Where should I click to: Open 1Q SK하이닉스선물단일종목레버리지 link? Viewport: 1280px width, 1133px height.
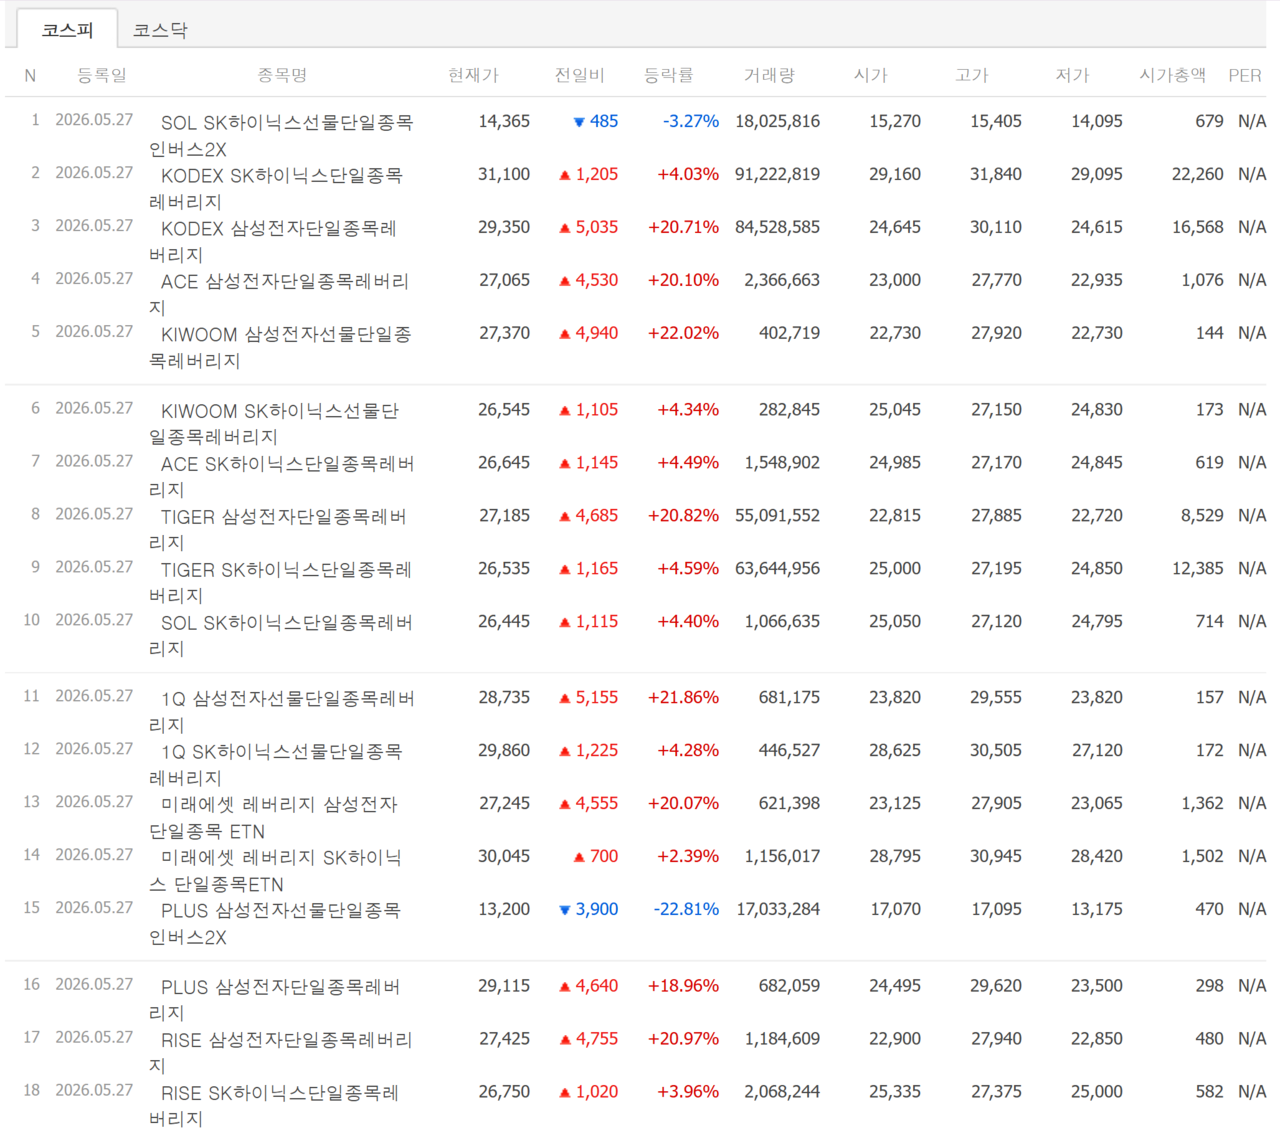276,765
